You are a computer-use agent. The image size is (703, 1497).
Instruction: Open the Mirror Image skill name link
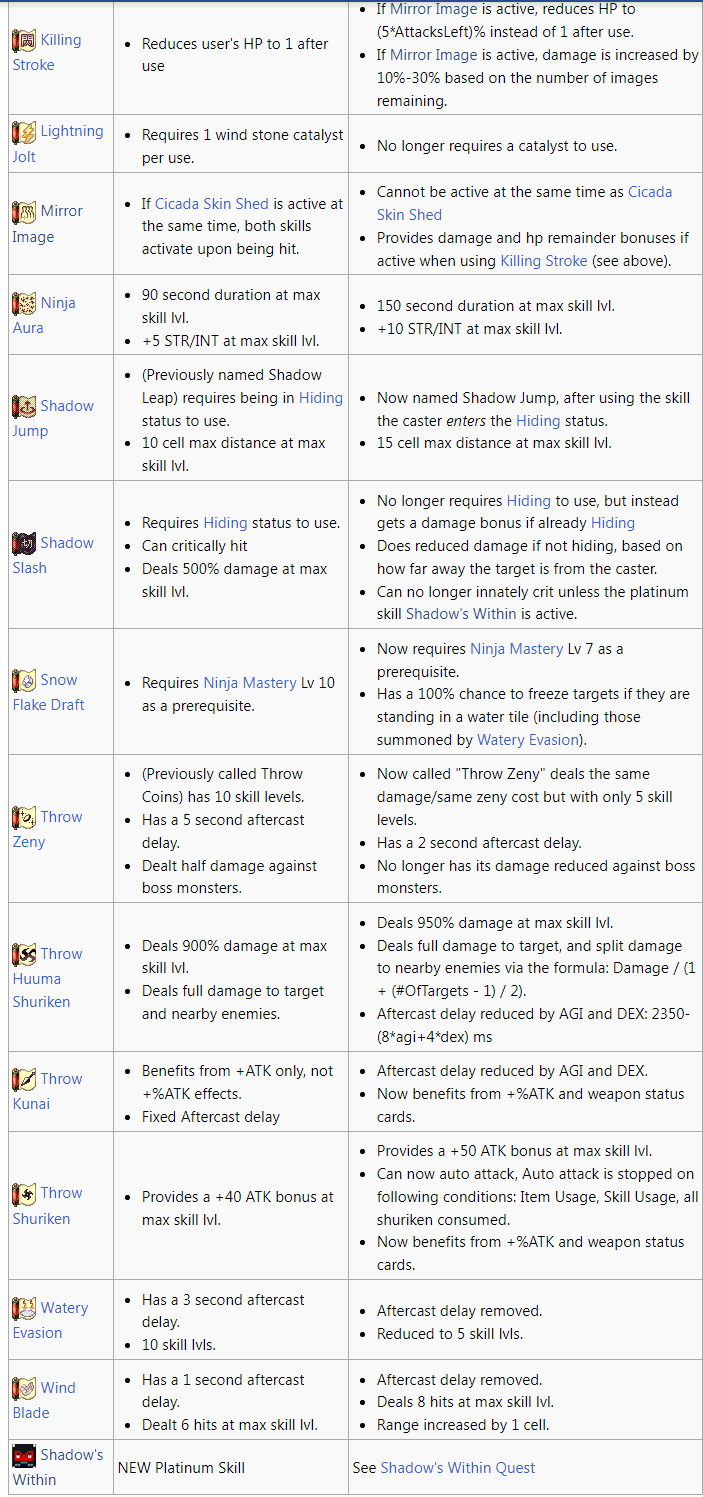(47, 224)
